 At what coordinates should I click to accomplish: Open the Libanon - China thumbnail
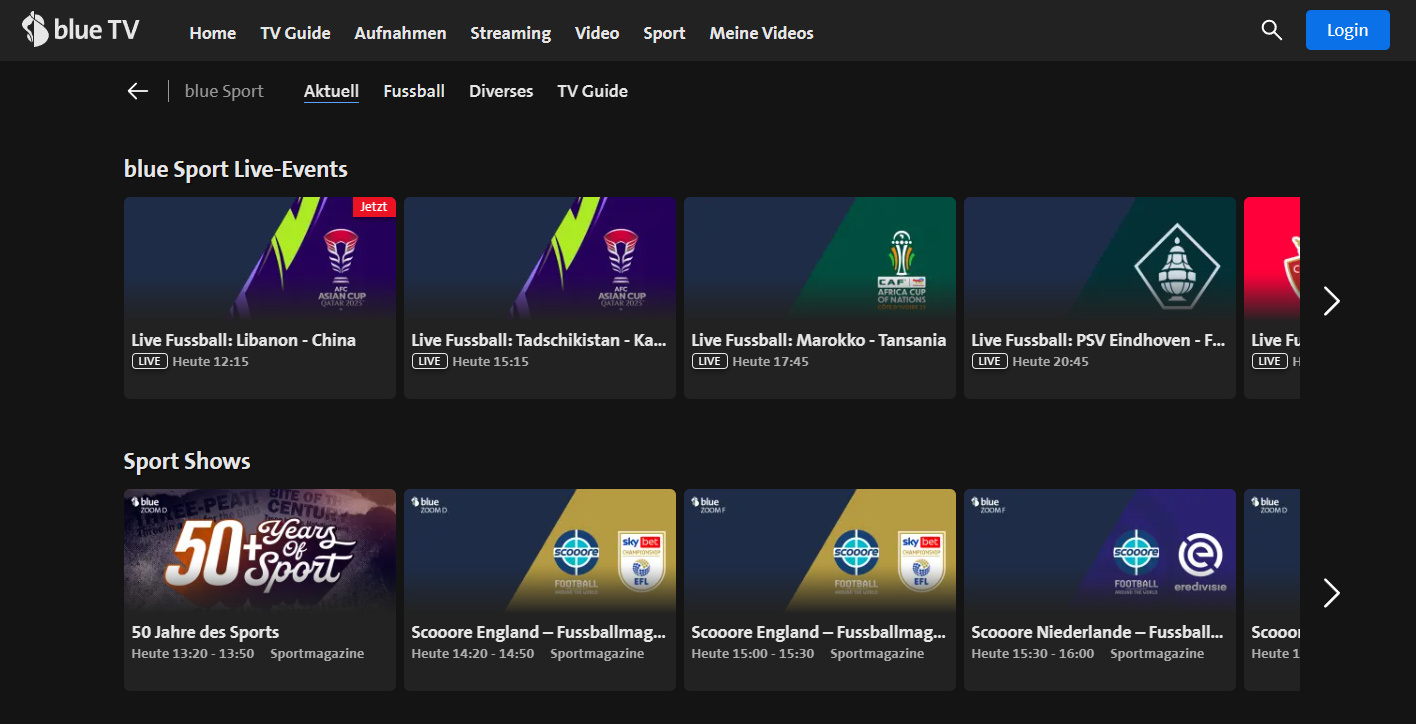point(260,257)
